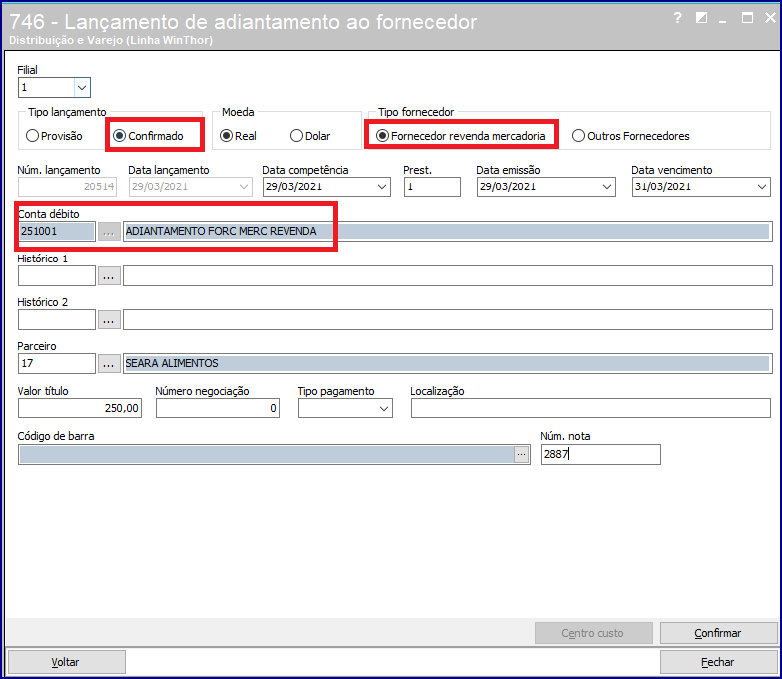Image resolution: width=782 pixels, height=679 pixels.
Task: Click the Centro custo button
Action: pyautogui.click(x=593, y=633)
